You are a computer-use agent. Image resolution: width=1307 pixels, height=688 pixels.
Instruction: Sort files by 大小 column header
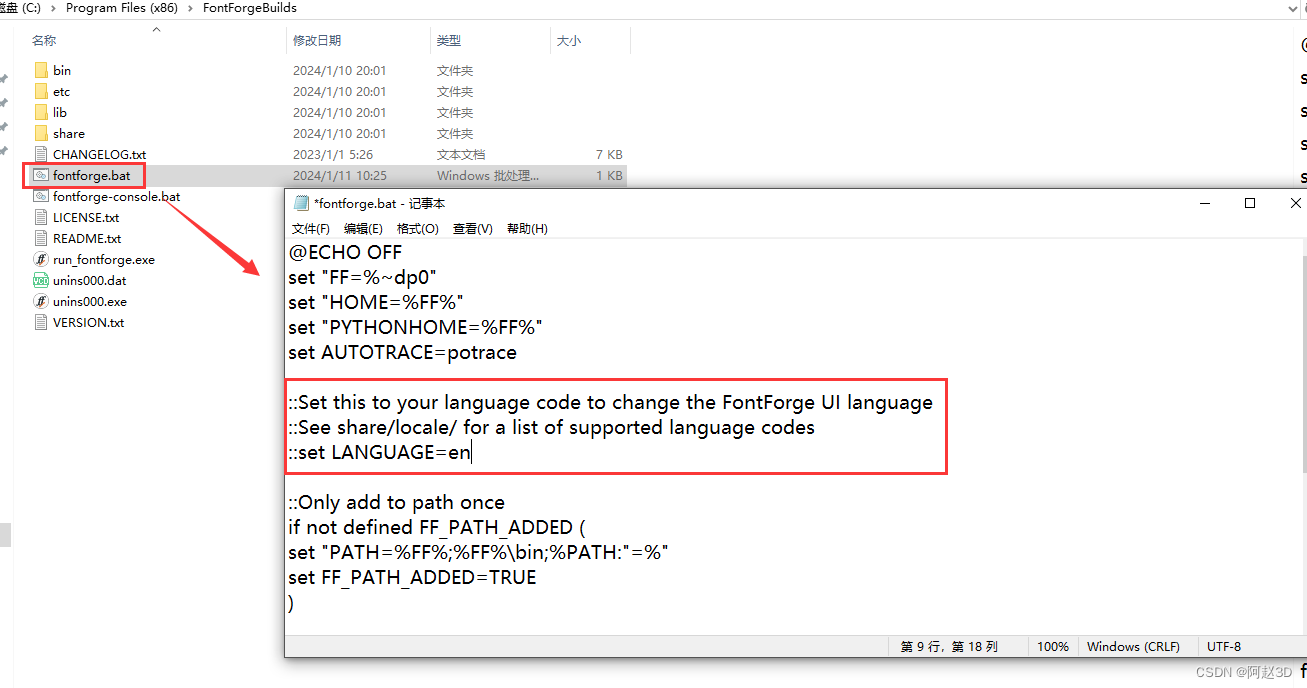569,41
